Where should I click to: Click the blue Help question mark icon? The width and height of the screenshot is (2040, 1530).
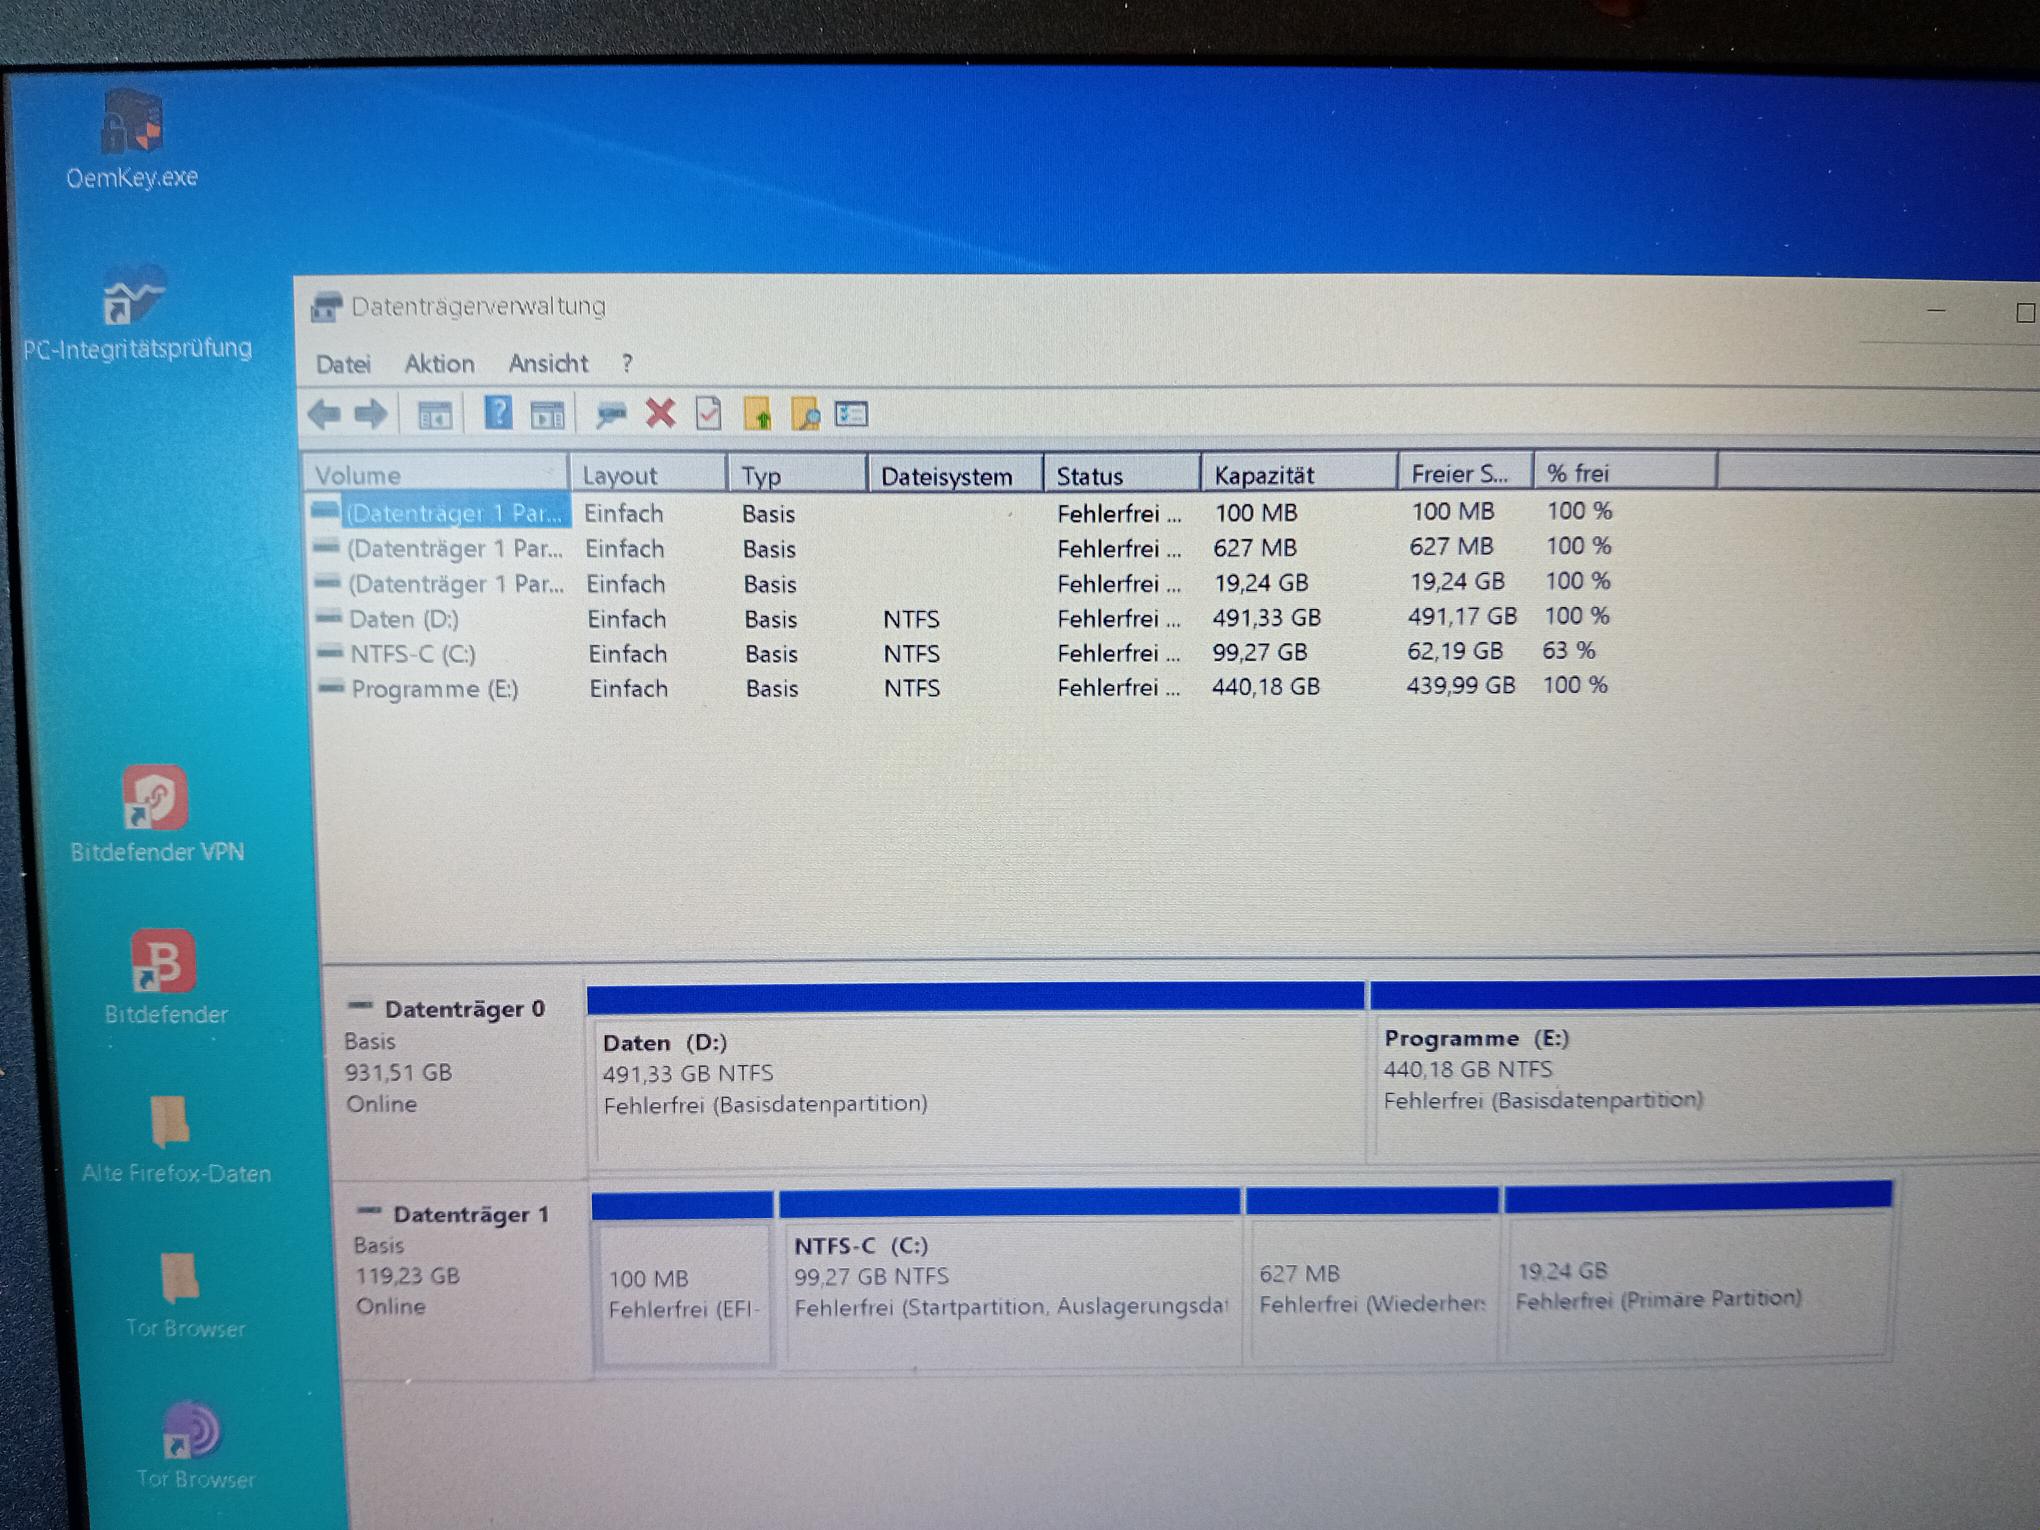pyautogui.click(x=497, y=413)
